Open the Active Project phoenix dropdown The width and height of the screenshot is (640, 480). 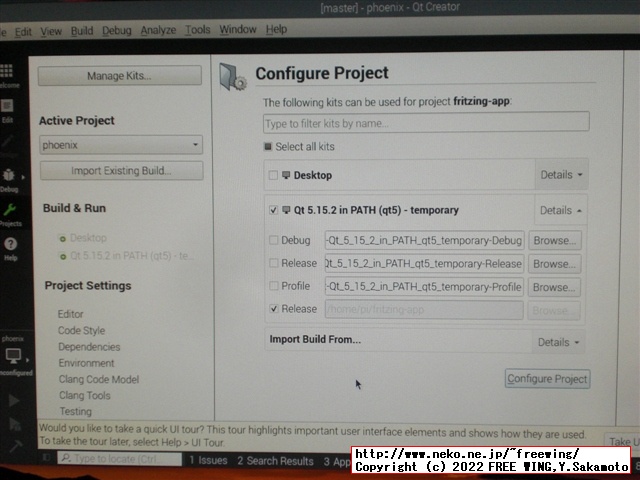coord(121,145)
